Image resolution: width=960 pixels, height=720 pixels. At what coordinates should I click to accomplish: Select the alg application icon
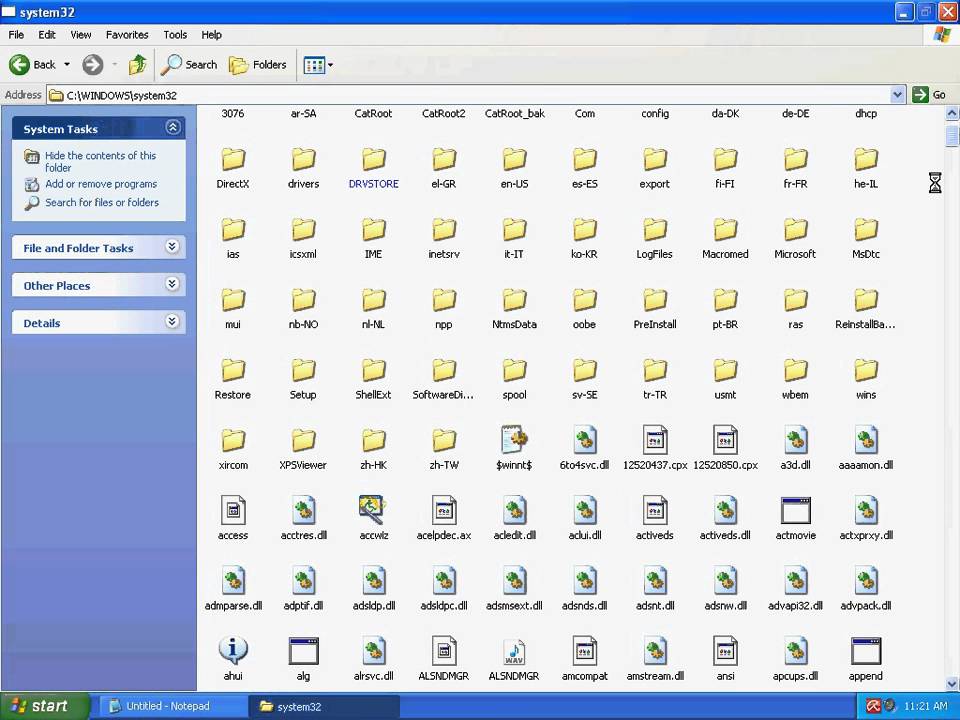coord(304,651)
